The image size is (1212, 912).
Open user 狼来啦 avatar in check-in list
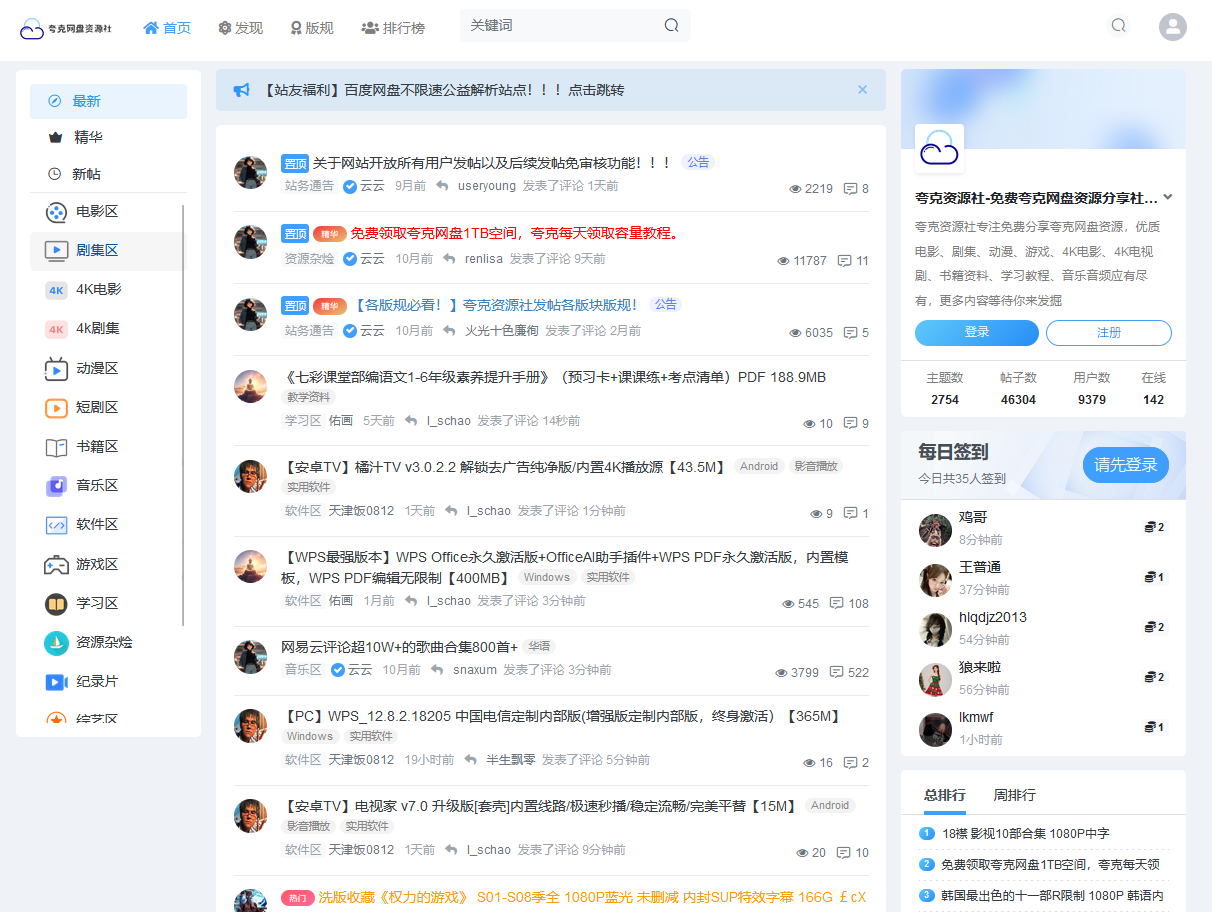pos(935,680)
